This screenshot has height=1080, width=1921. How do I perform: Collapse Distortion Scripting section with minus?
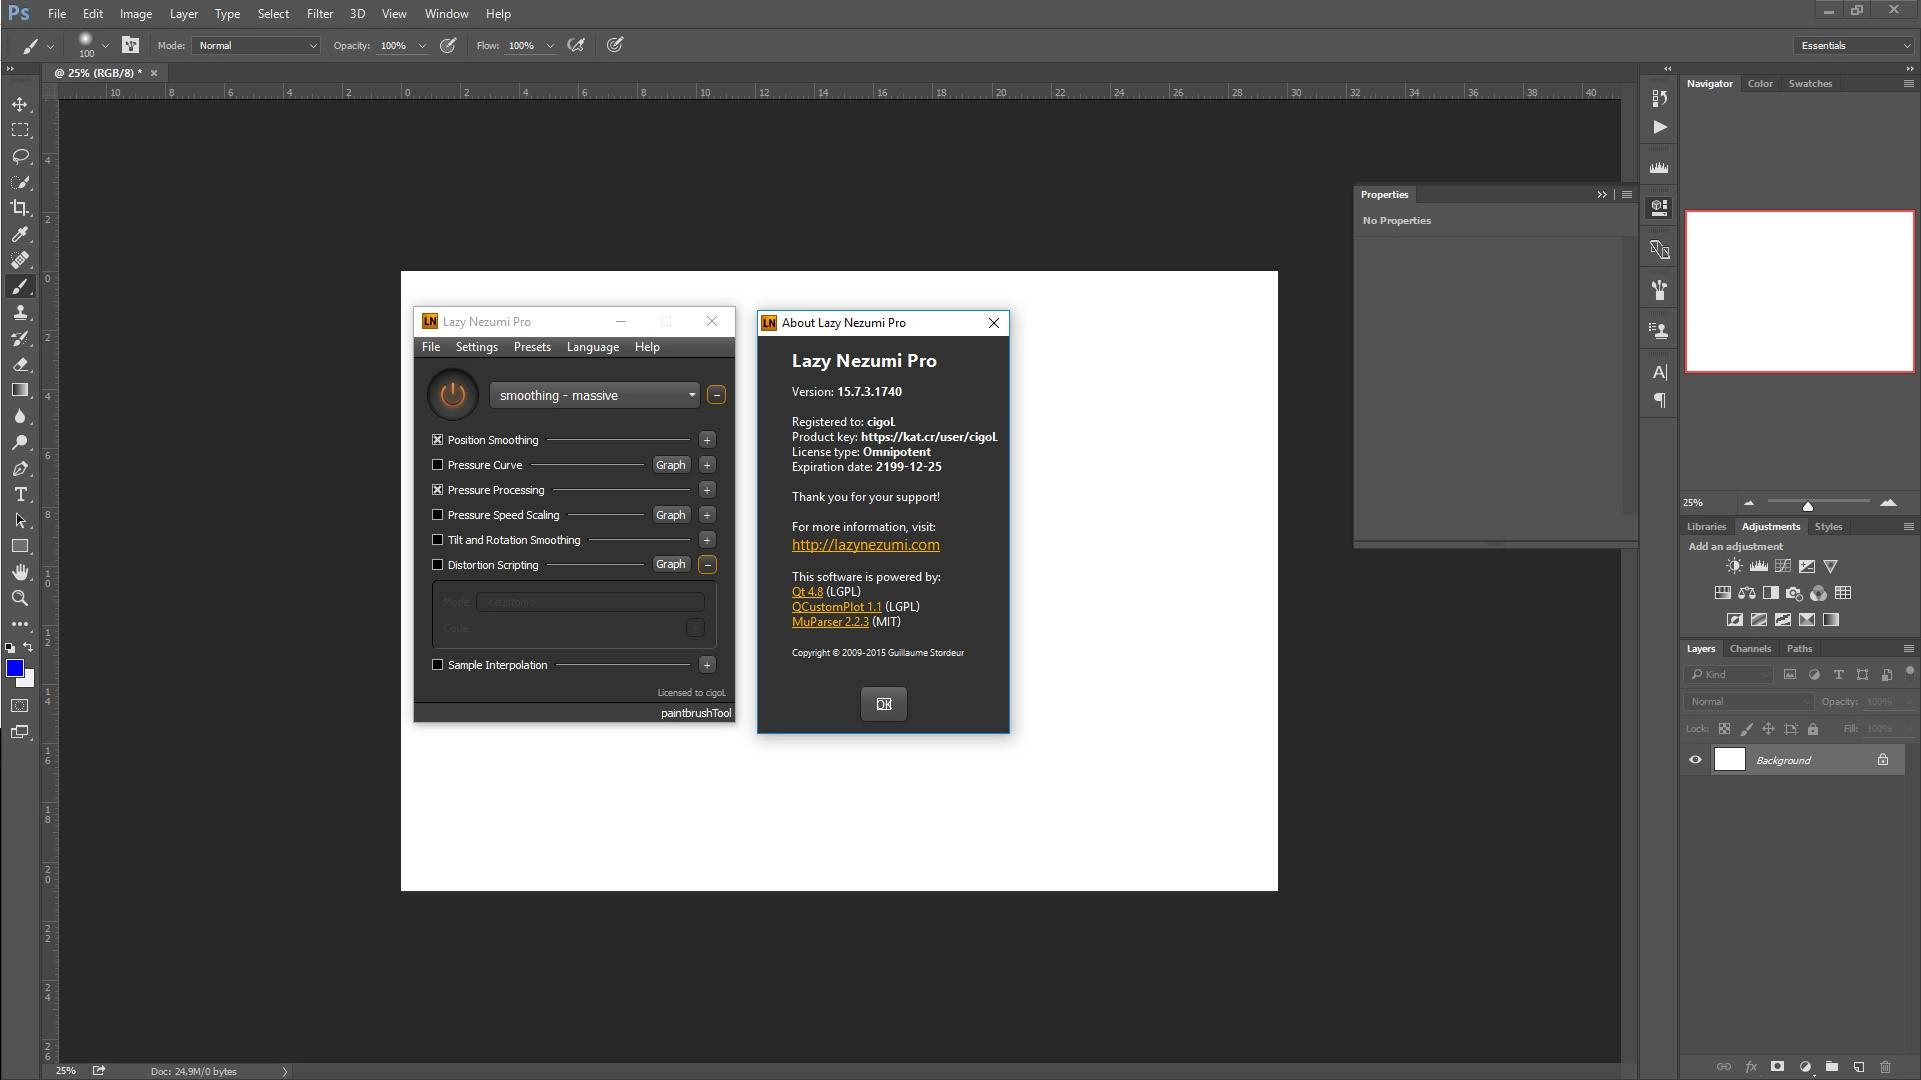(x=707, y=564)
